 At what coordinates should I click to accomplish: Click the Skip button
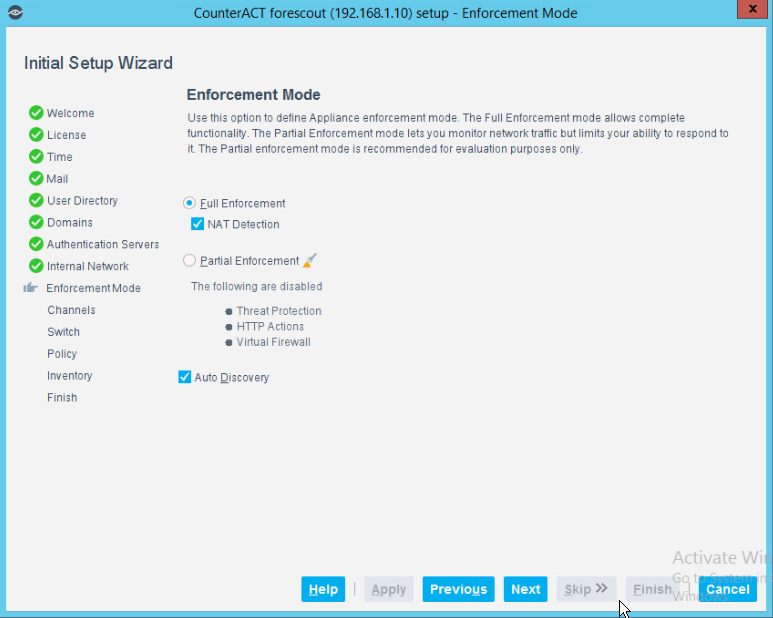586,589
